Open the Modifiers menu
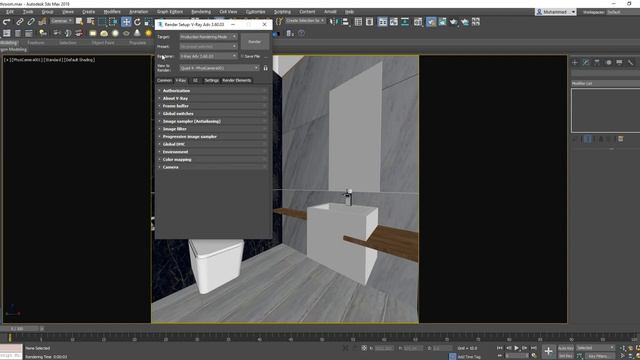 coord(112,12)
